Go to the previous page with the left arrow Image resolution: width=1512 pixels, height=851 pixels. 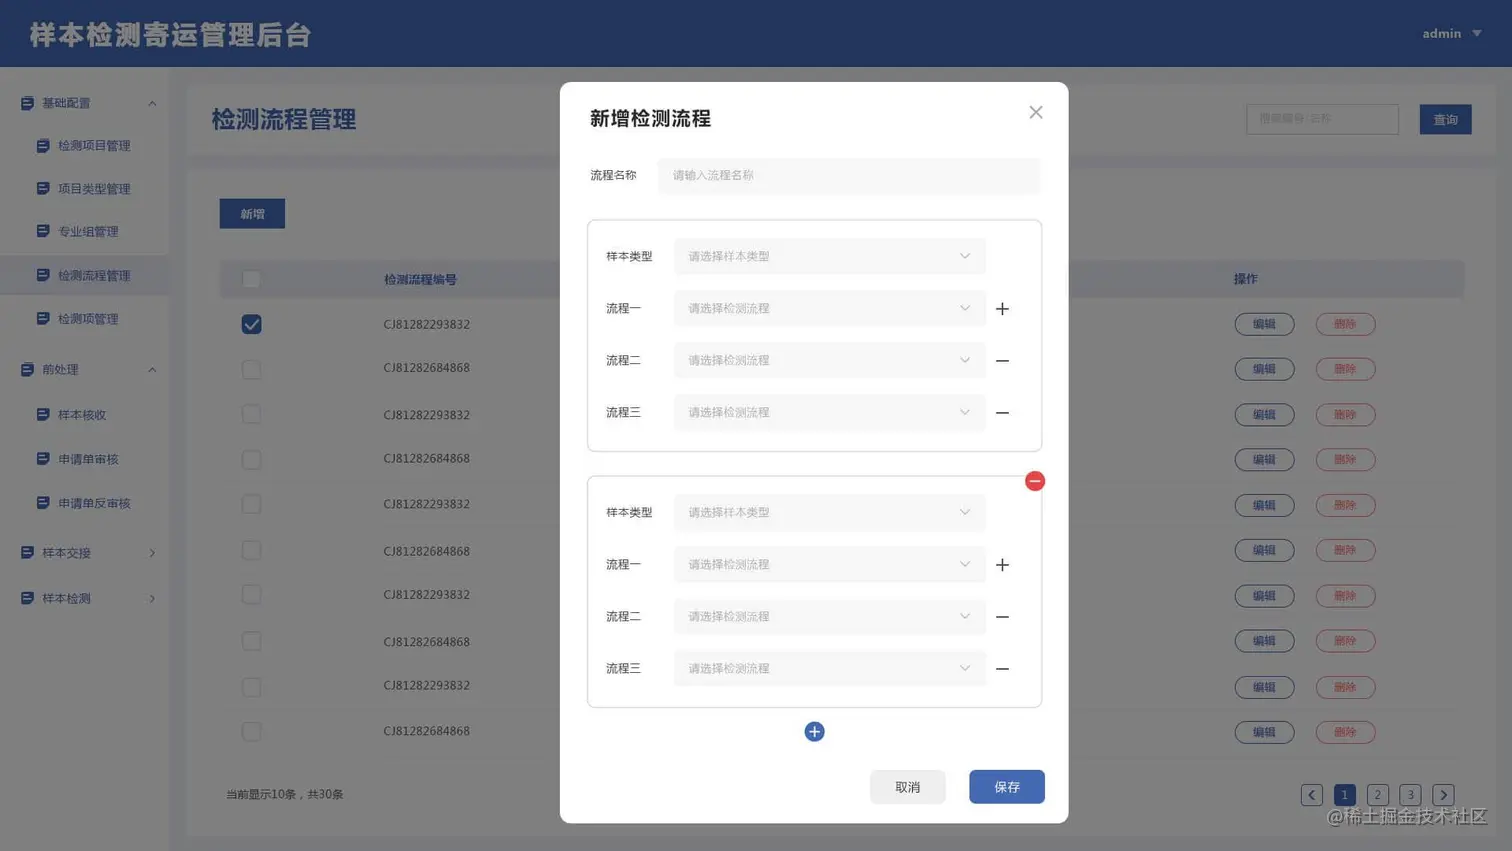(1311, 795)
